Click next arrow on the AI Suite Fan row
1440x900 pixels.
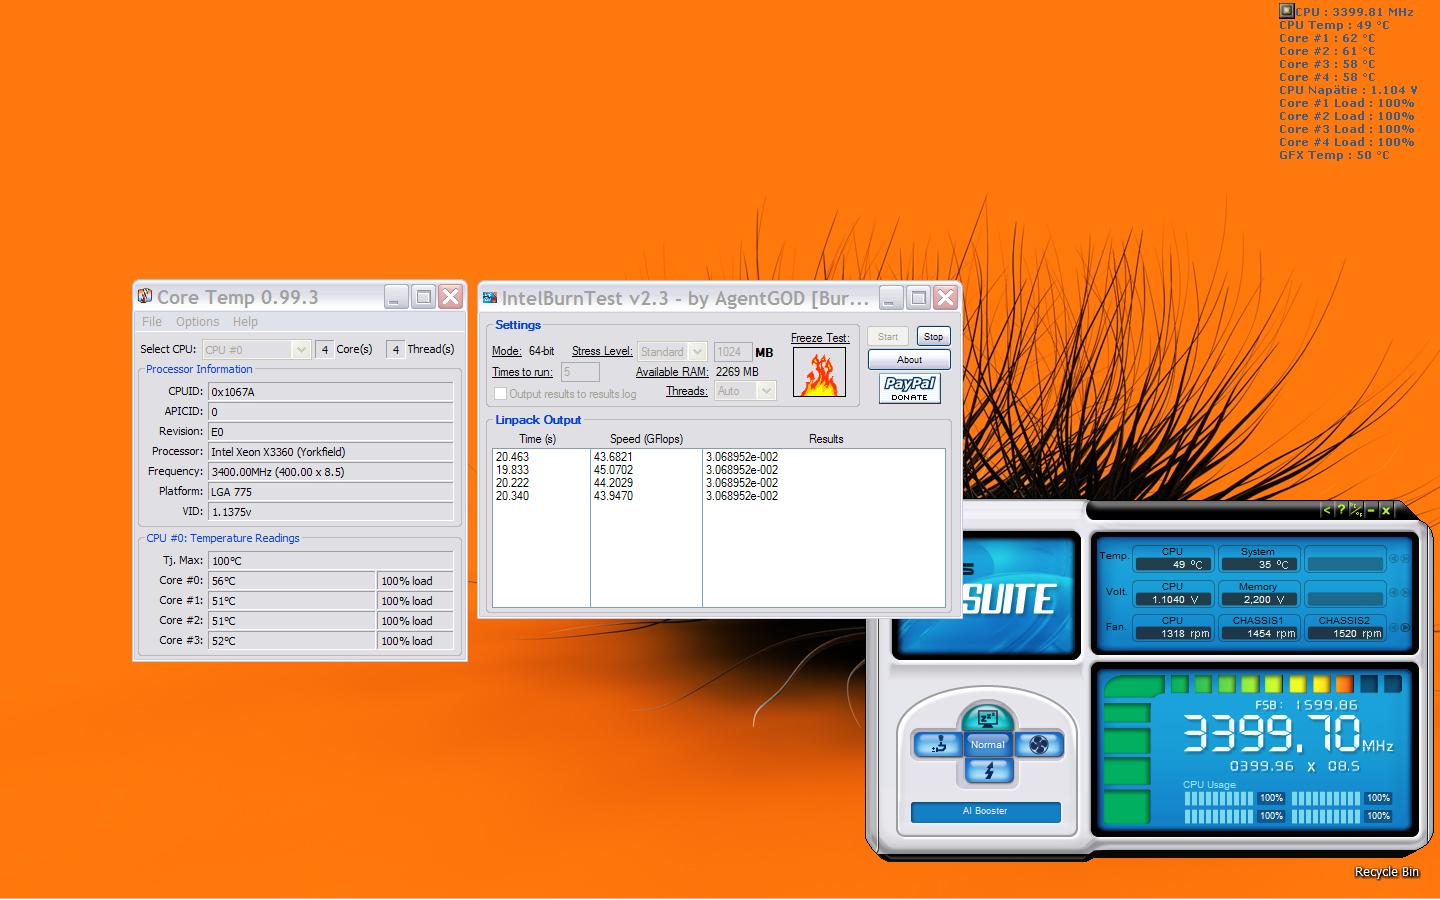[1404, 628]
